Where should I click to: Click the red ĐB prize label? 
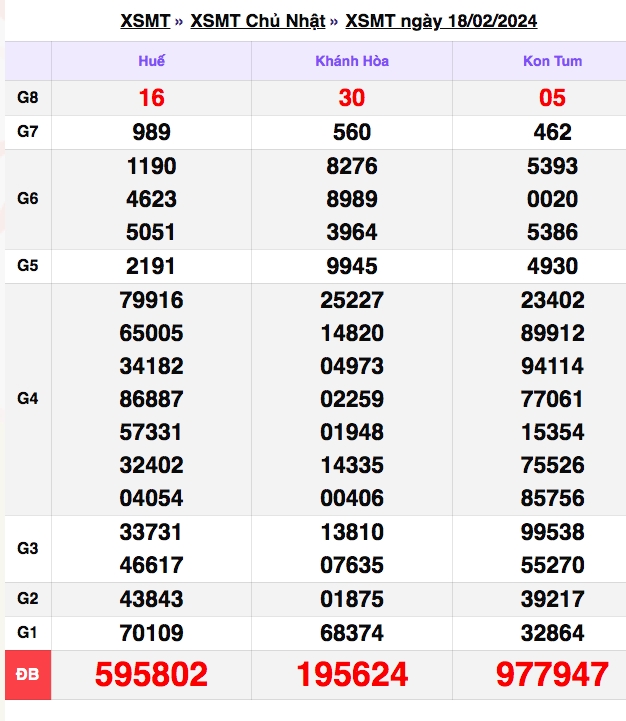tap(28, 675)
